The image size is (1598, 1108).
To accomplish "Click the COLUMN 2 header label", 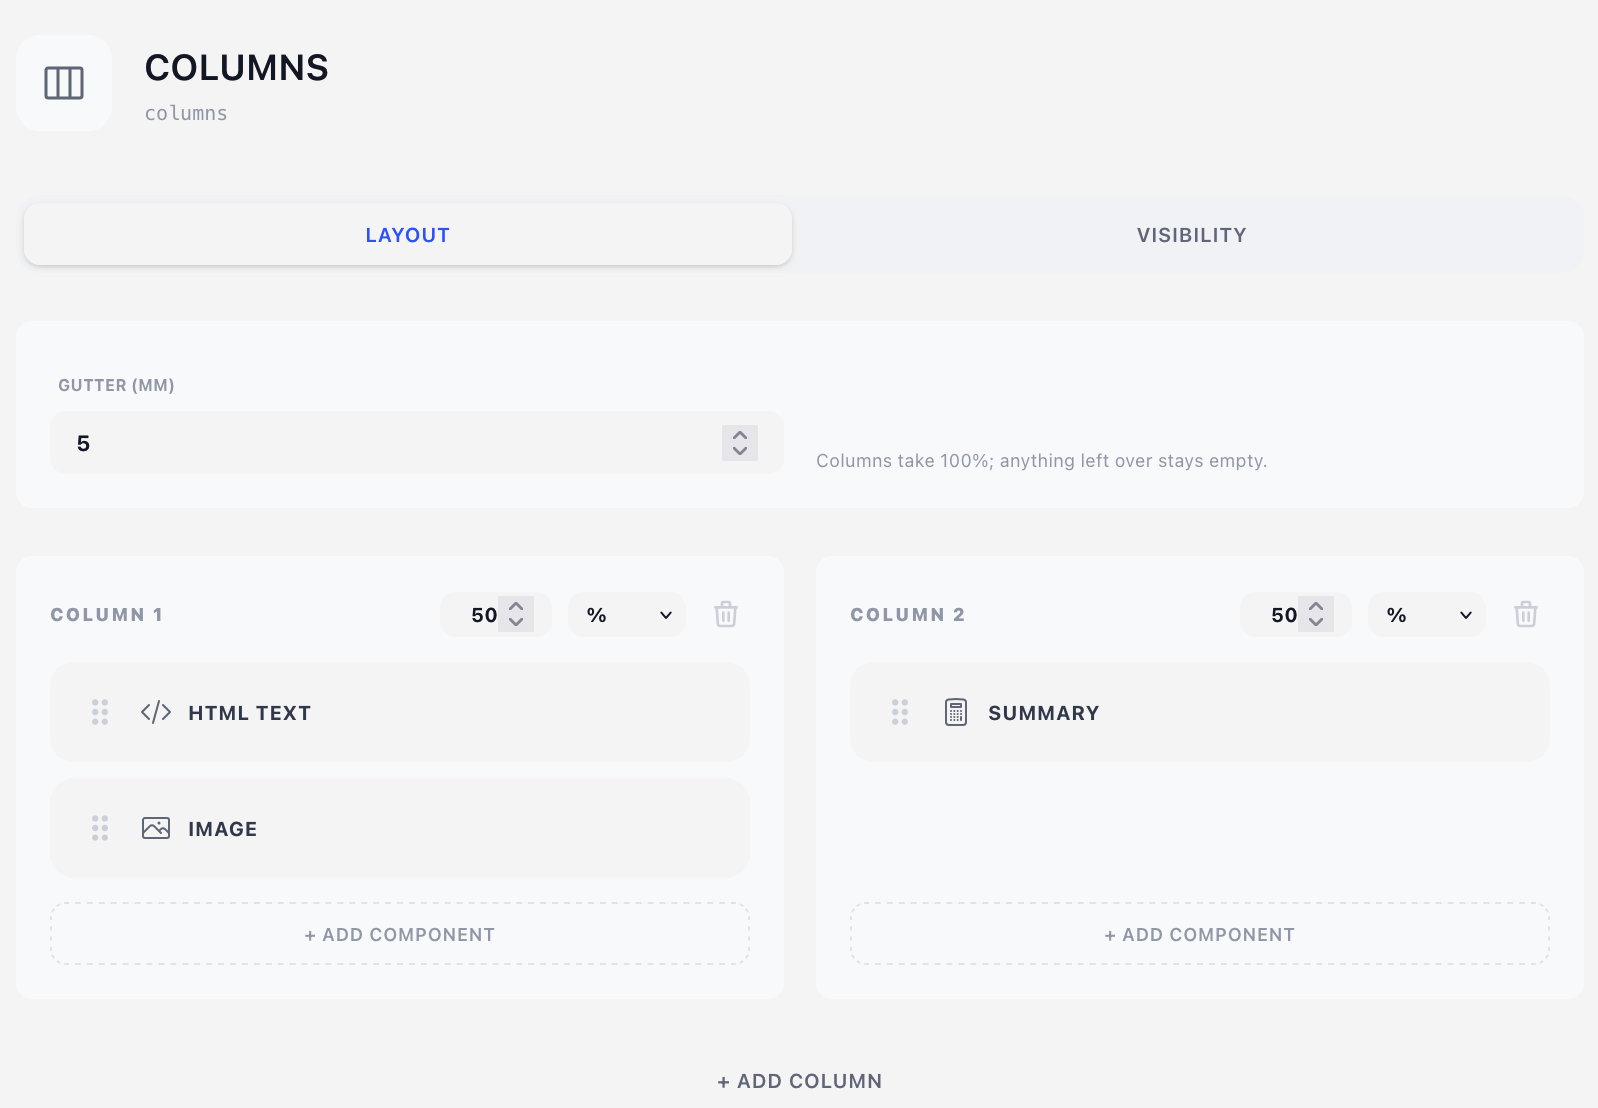I will pyautogui.click(x=907, y=615).
